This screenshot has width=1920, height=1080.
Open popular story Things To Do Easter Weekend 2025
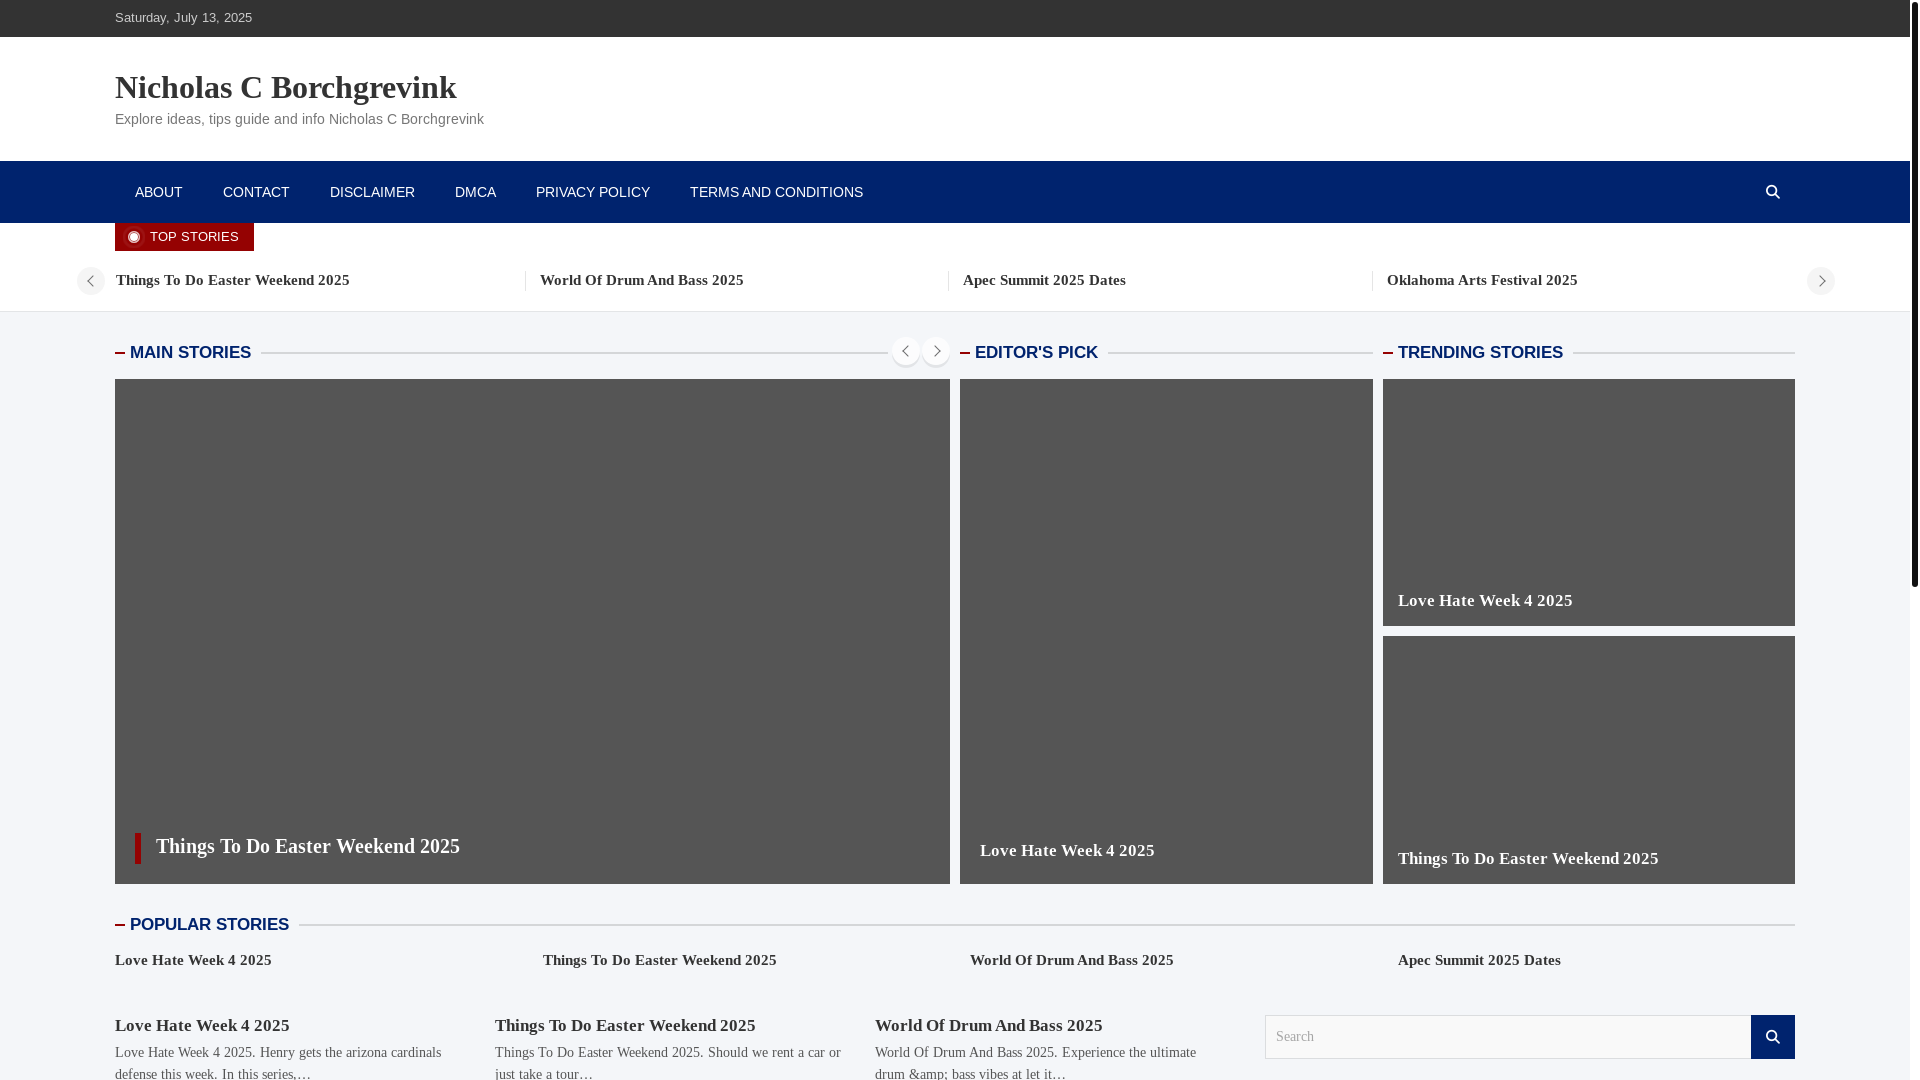660,960
